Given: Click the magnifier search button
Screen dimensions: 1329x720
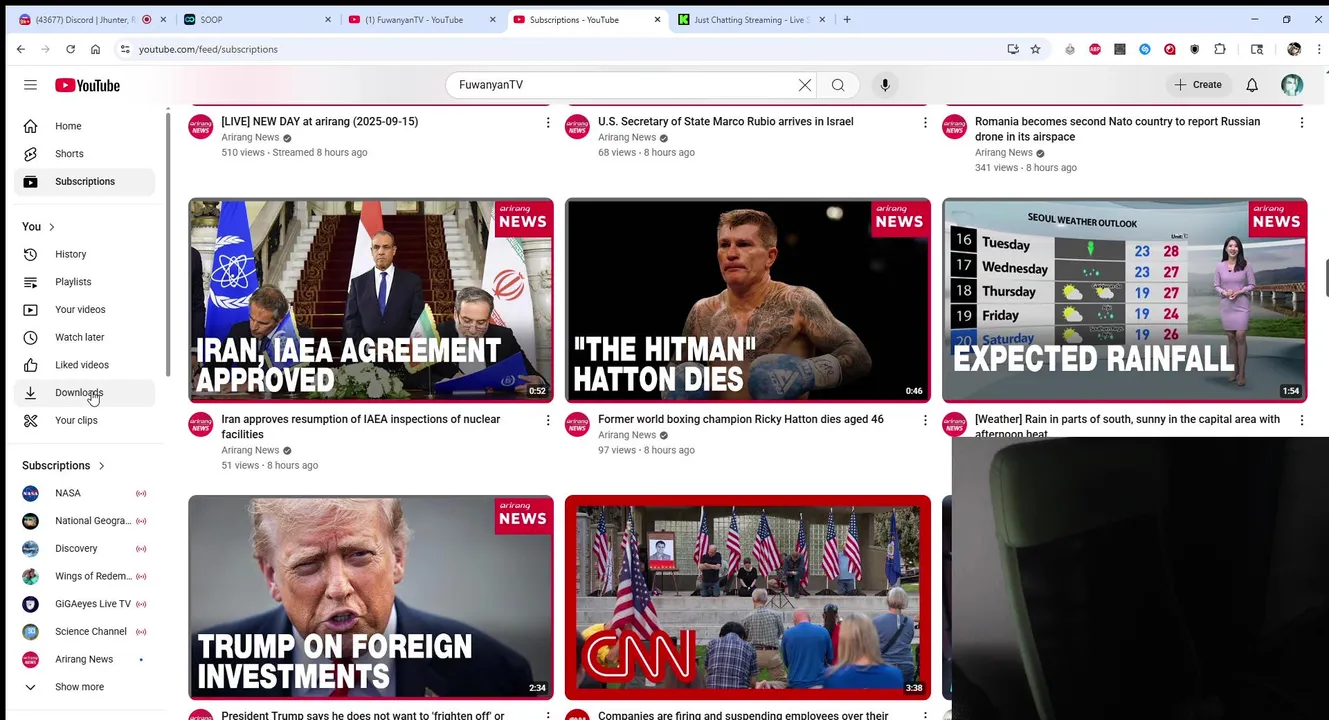Looking at the screenshot, I should click(x=838, y=85).
